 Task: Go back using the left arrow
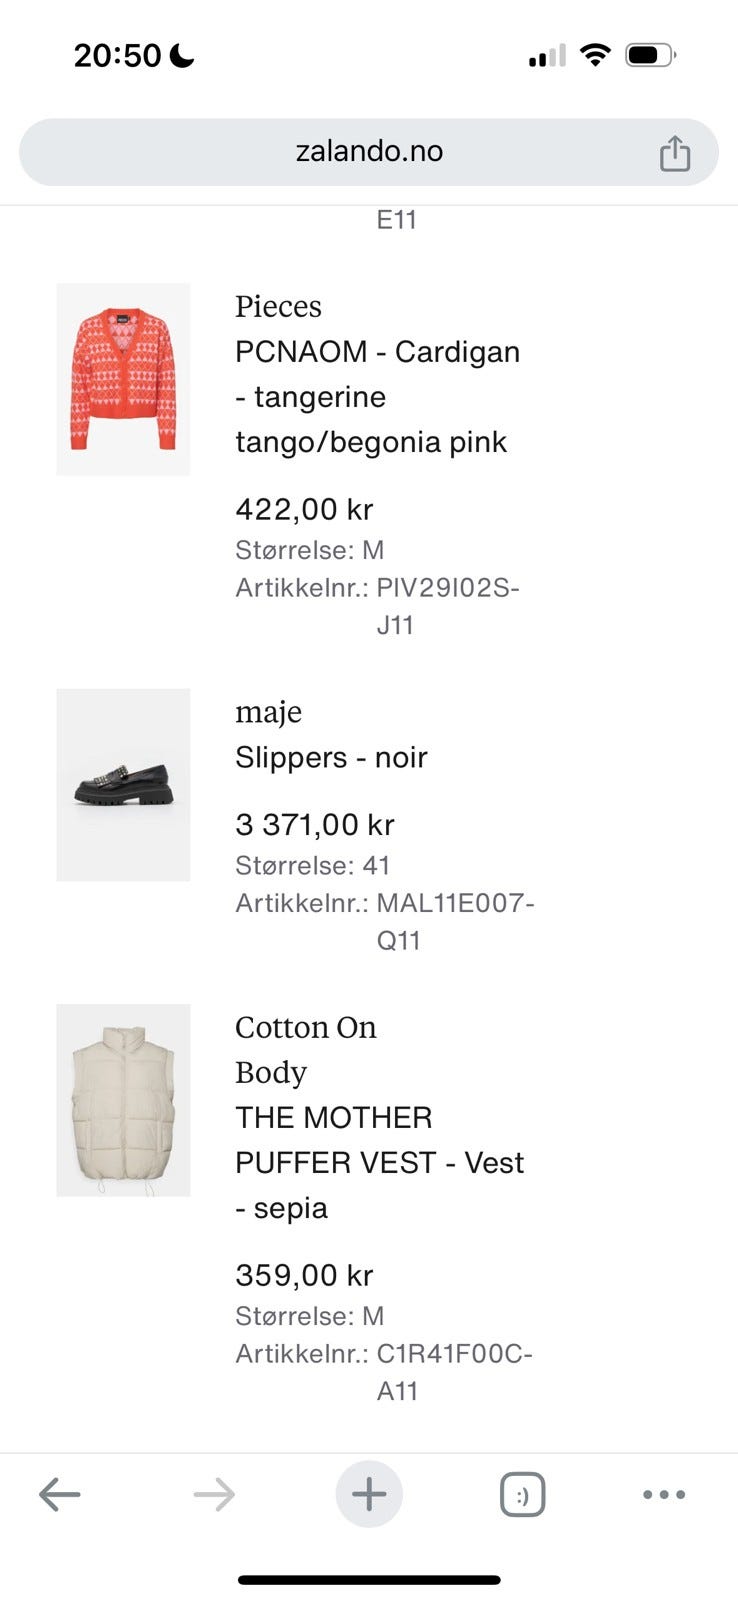click(60, 1495)
